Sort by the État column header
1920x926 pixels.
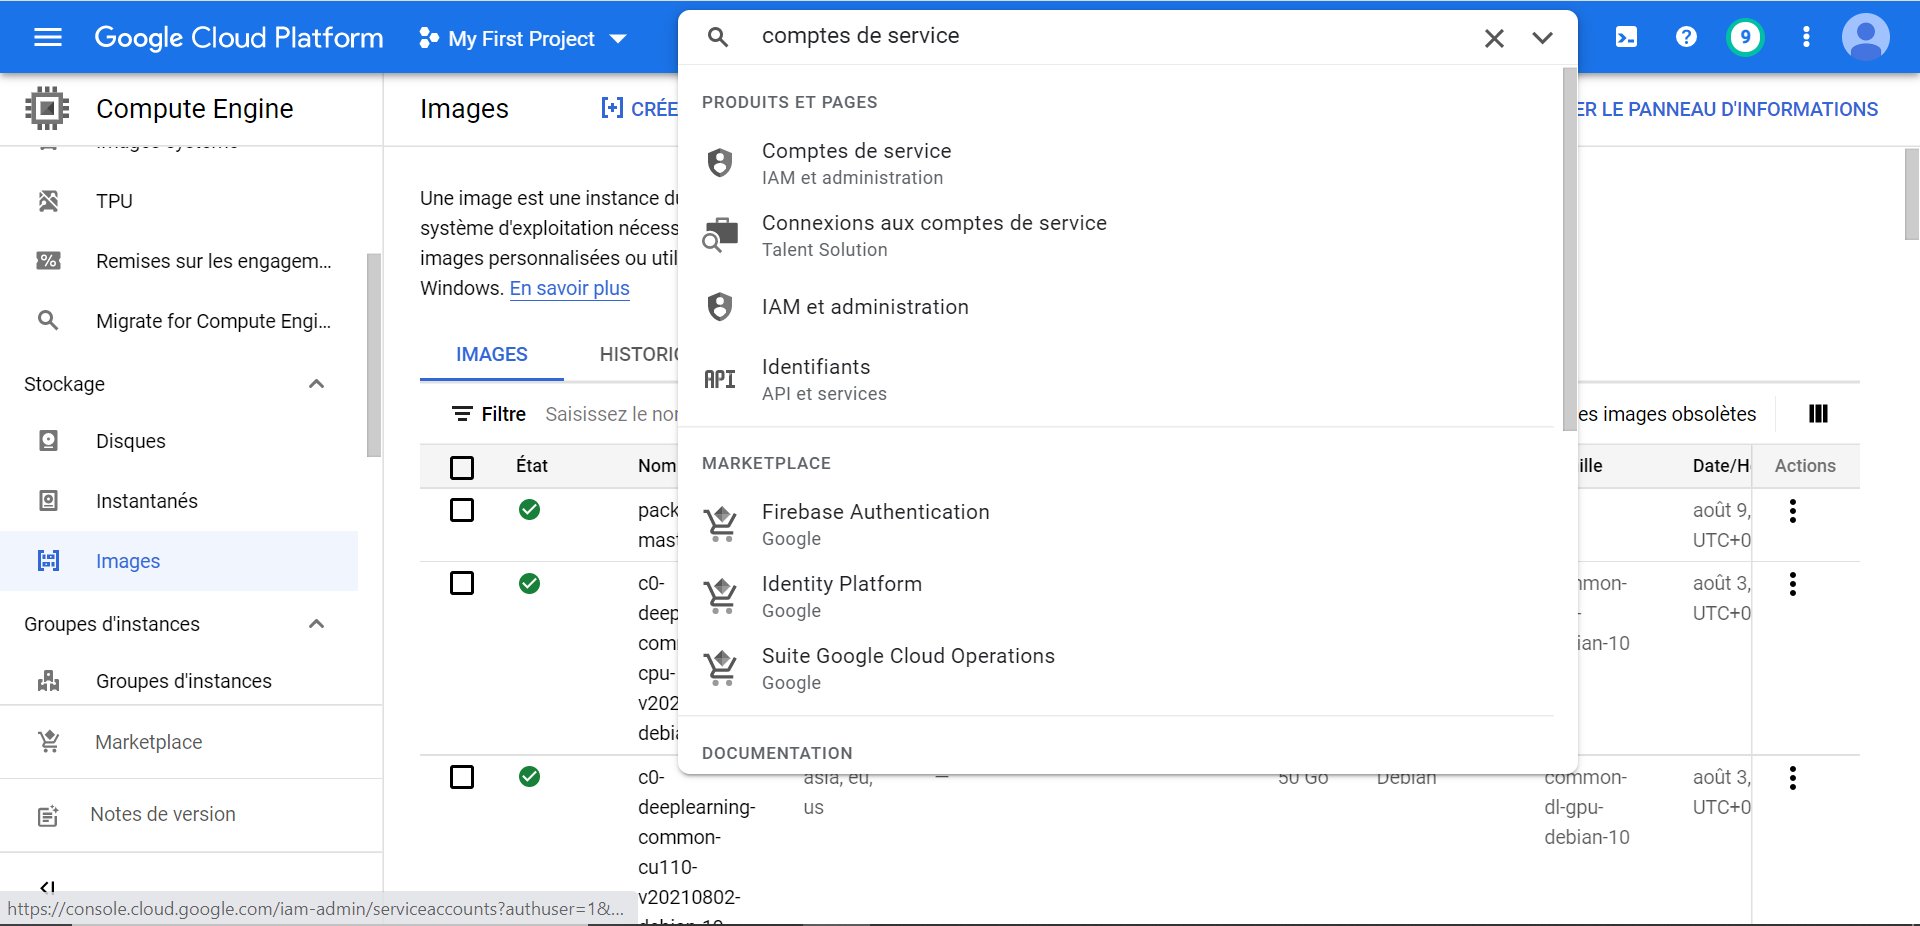point(532,465)
